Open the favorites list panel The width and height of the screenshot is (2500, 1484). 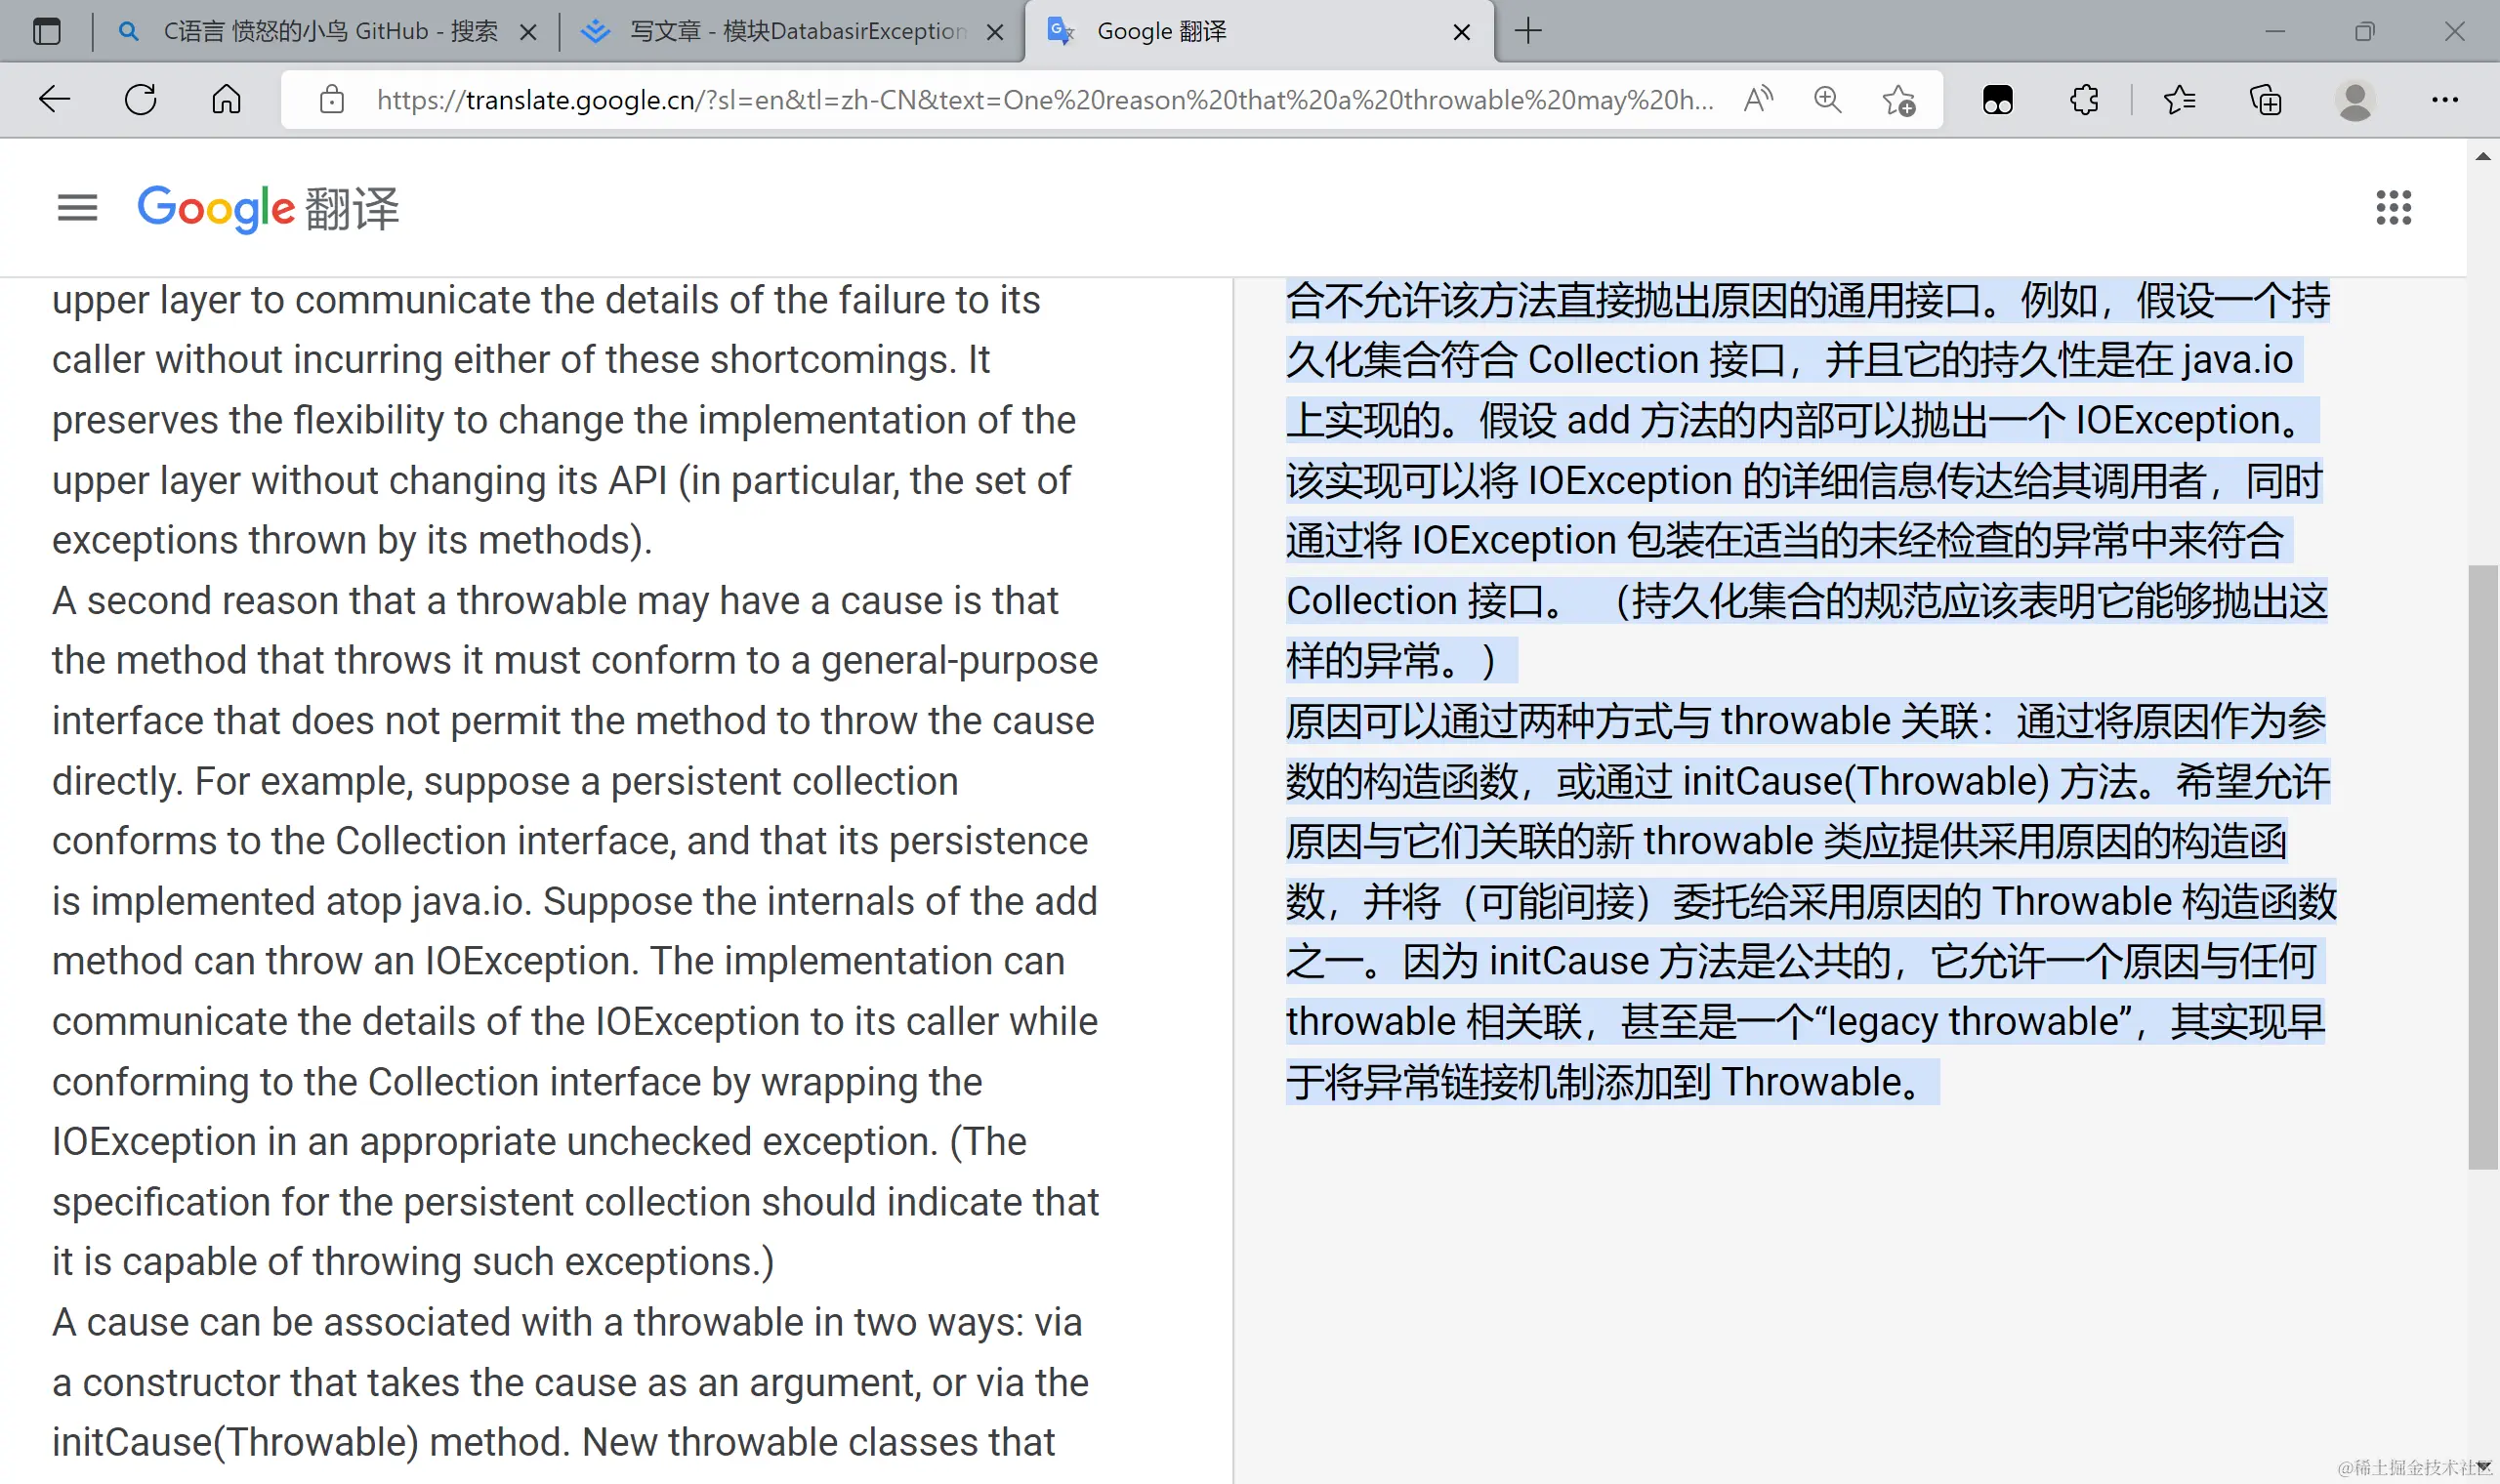tap(2179, 99)
